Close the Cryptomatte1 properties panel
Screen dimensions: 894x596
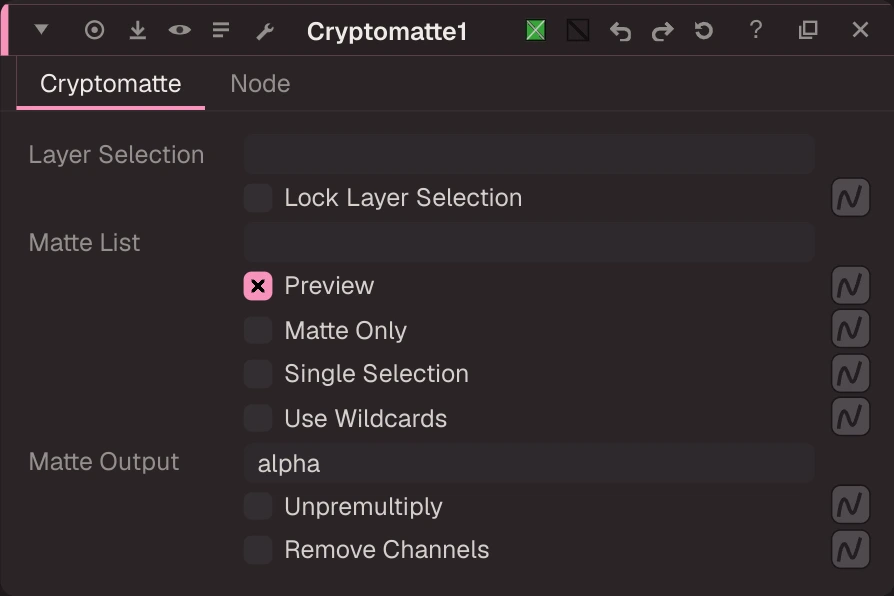coord(860,30)
